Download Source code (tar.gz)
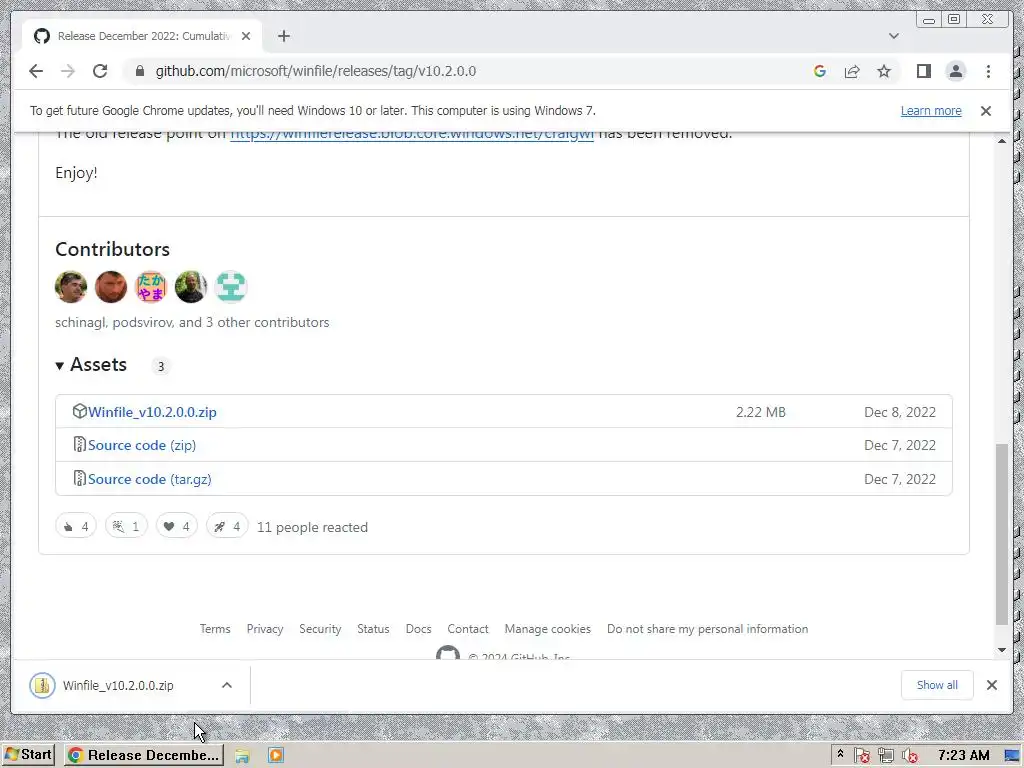This screenshot has width=1024, height=768. (150, 479)
